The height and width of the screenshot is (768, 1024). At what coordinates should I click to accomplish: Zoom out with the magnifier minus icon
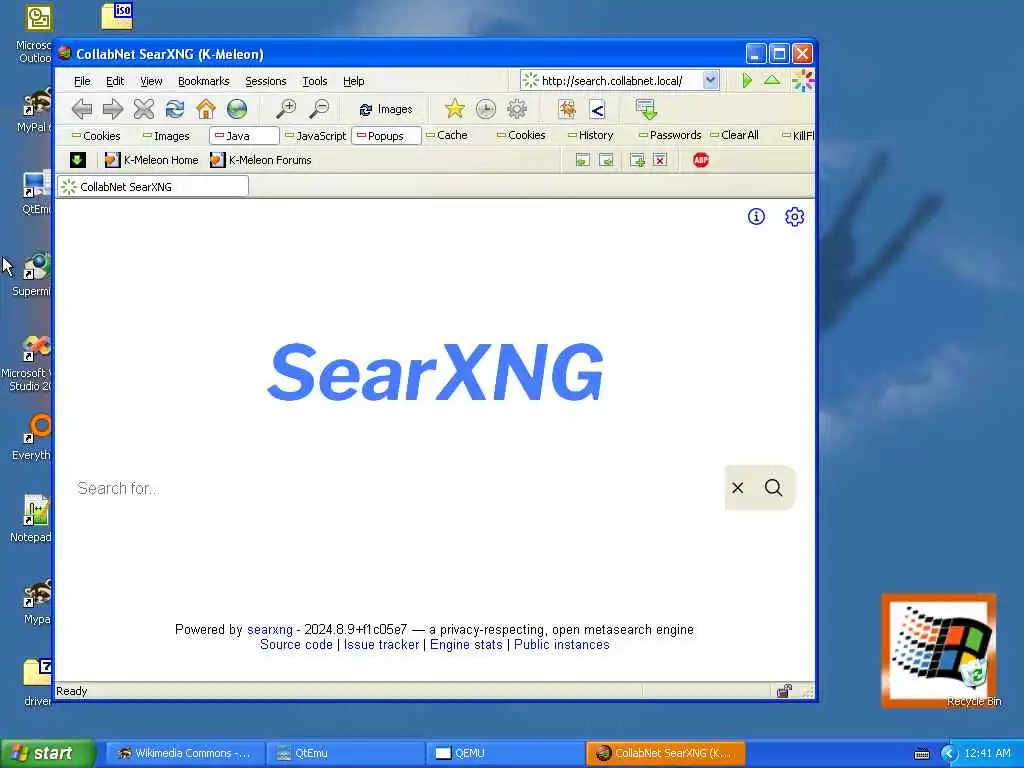click(319, 109)
